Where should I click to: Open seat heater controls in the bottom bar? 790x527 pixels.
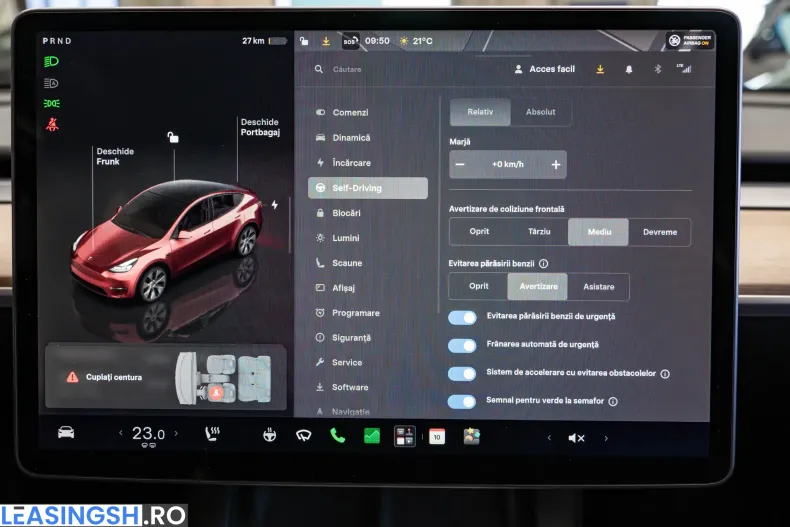coord(212,434)
